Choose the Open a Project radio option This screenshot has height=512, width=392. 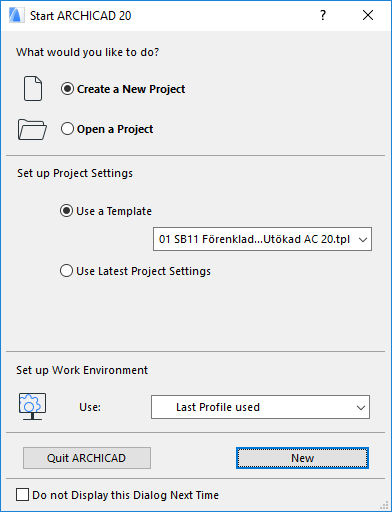tap(67, 129)
